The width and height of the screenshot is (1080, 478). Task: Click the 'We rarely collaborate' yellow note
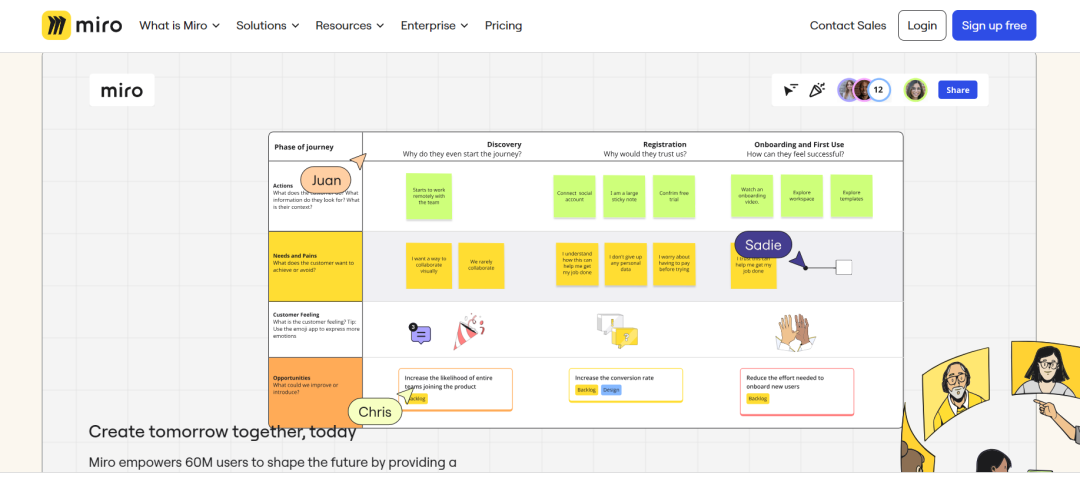tap(481, 265)
